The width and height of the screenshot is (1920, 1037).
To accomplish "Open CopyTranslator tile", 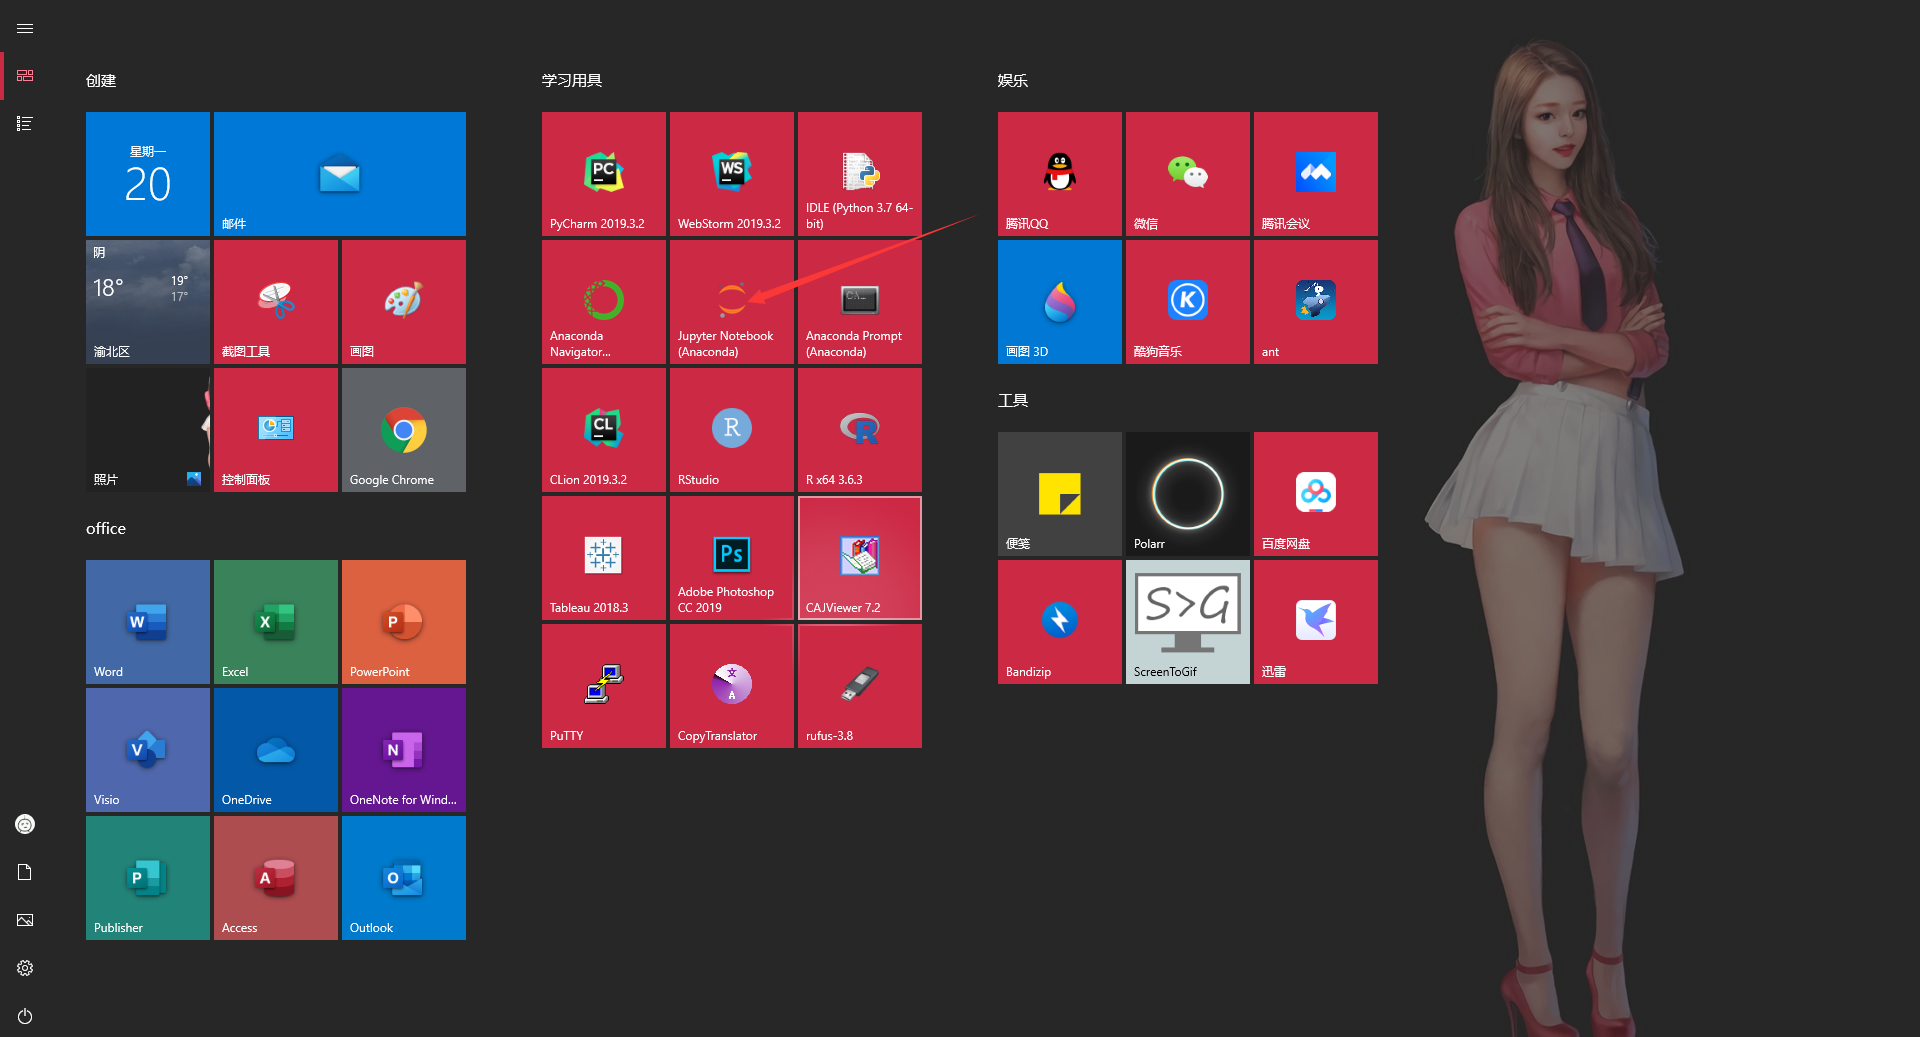I will tap(732, 686).
